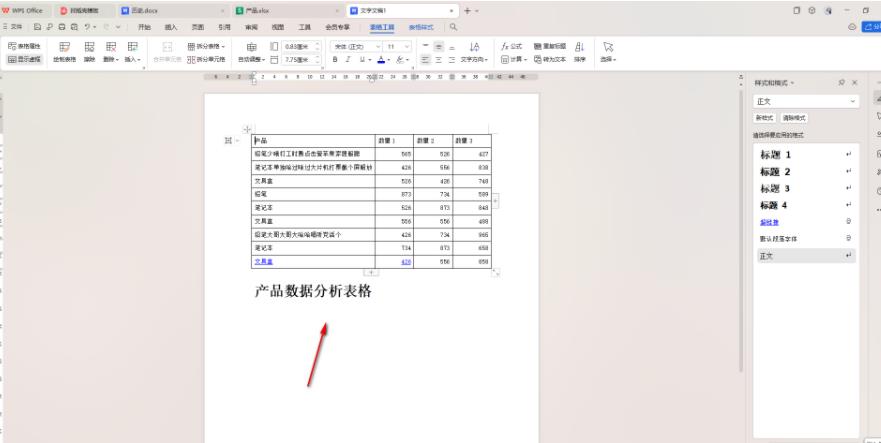Switch to the Home (开始) tab
This screenshot has height=443, width=881.
tap(144, 27)
